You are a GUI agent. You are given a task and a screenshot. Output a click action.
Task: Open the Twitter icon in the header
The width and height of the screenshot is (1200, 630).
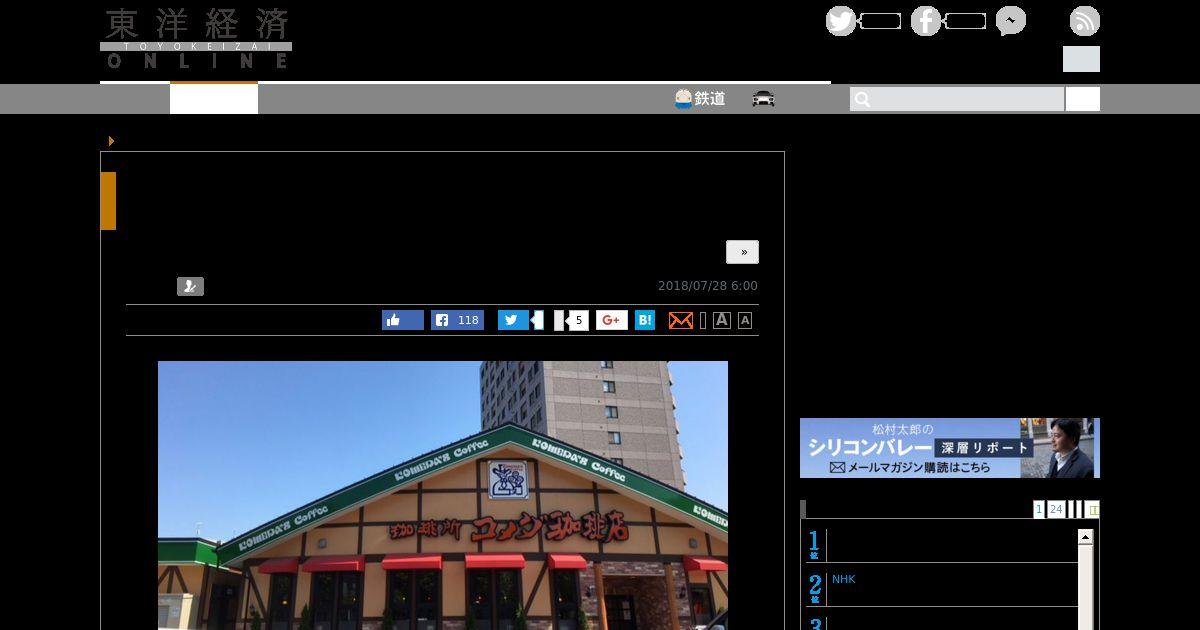(840, 21)
